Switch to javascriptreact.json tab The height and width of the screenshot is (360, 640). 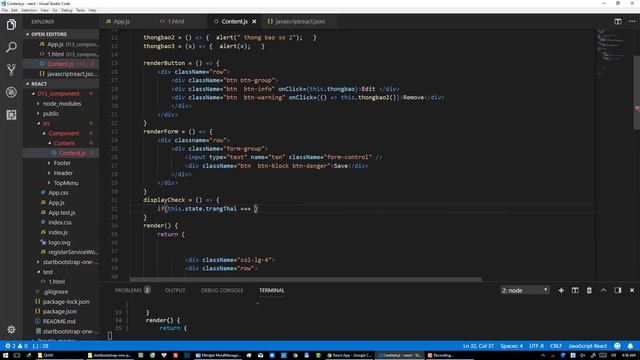click(300, 21)
